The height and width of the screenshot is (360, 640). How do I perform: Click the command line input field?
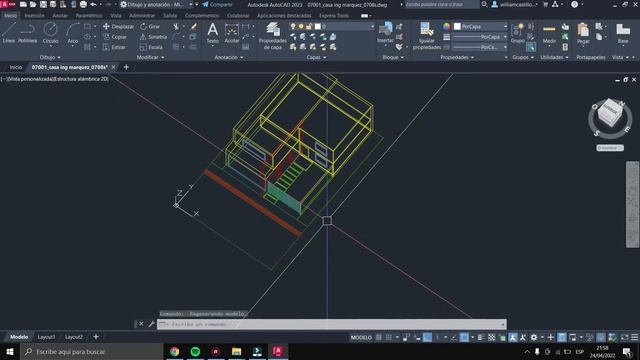pos(331,324)
